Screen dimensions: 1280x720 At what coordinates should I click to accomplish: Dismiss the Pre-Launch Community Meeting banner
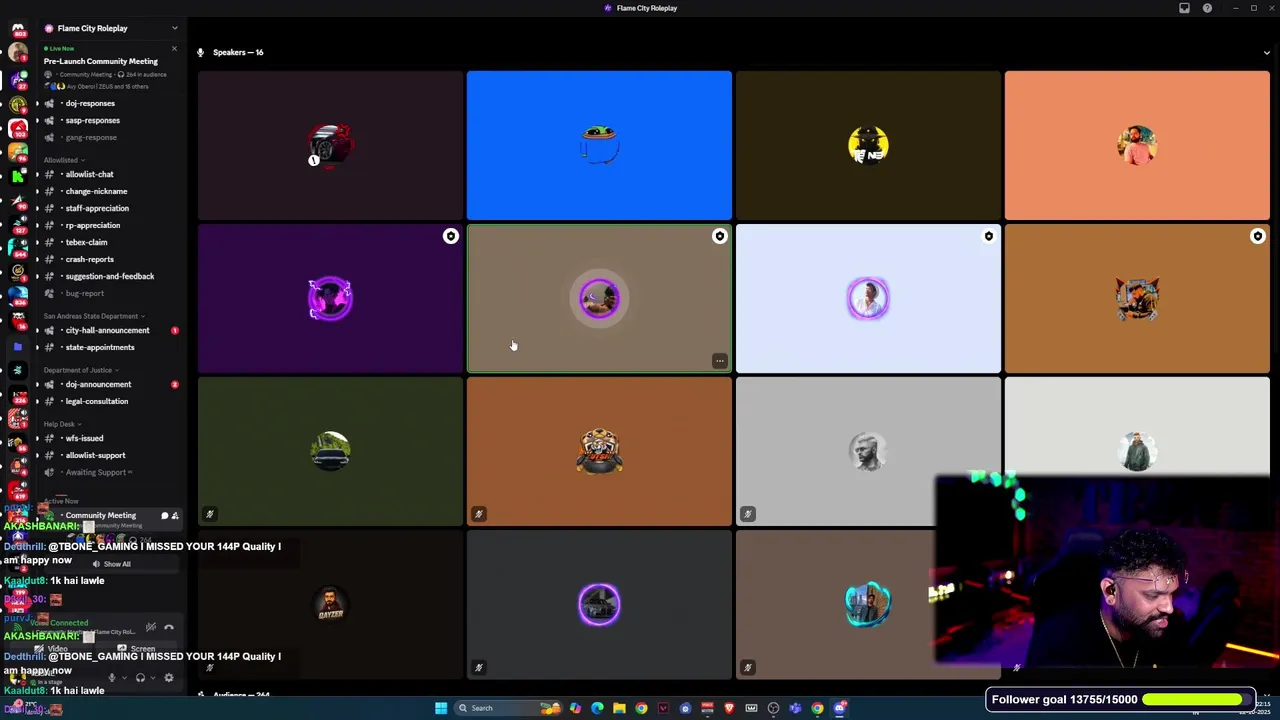click(x=174, y=48)
